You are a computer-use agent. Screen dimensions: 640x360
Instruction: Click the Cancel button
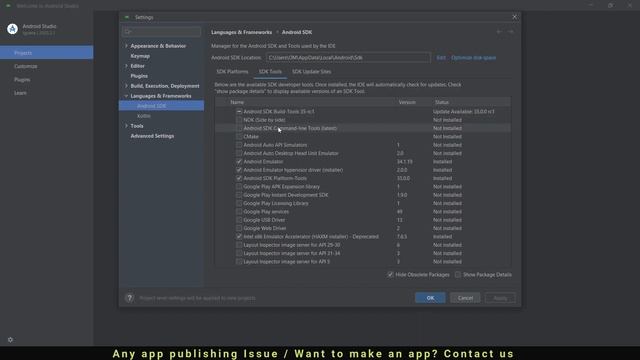coord(465,298)
